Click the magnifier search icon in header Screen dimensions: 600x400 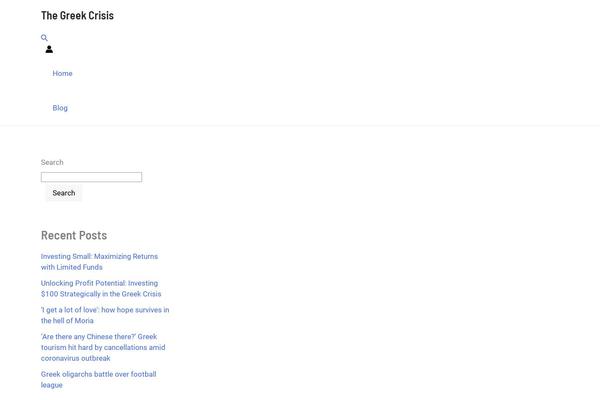point(44,38)
